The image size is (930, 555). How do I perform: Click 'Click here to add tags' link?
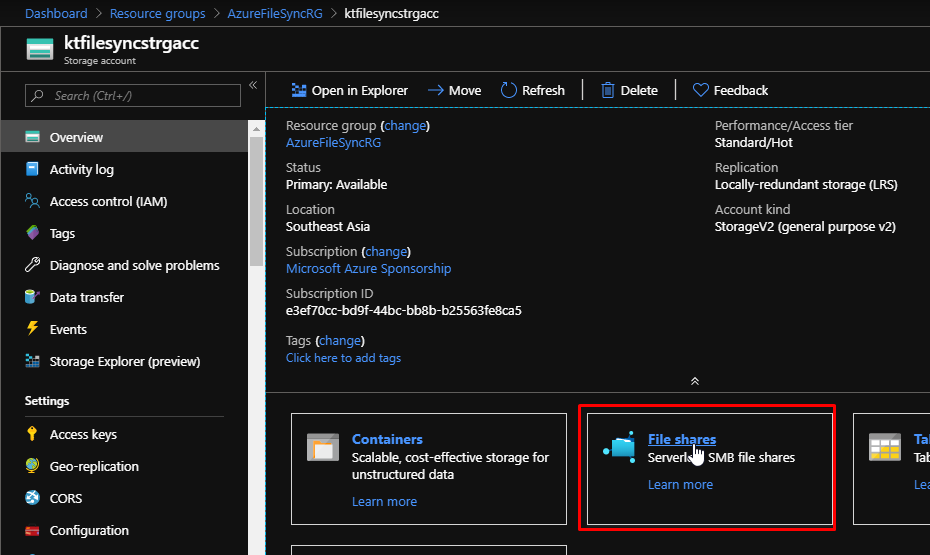pyautogui.click(x=343, y=358)
